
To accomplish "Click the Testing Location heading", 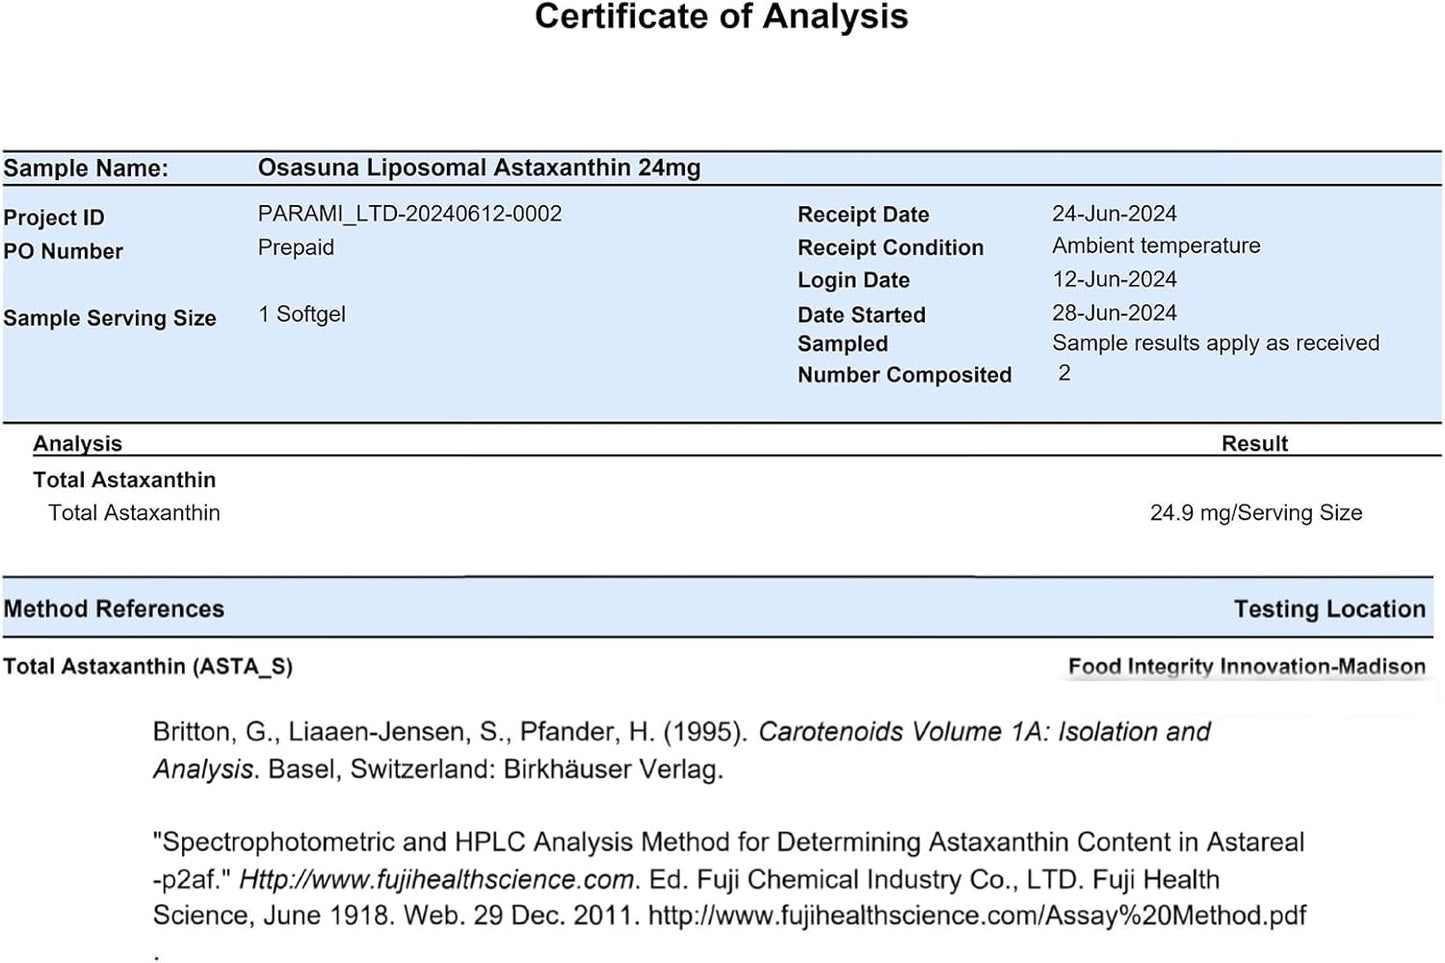I will pos(1329,609).
